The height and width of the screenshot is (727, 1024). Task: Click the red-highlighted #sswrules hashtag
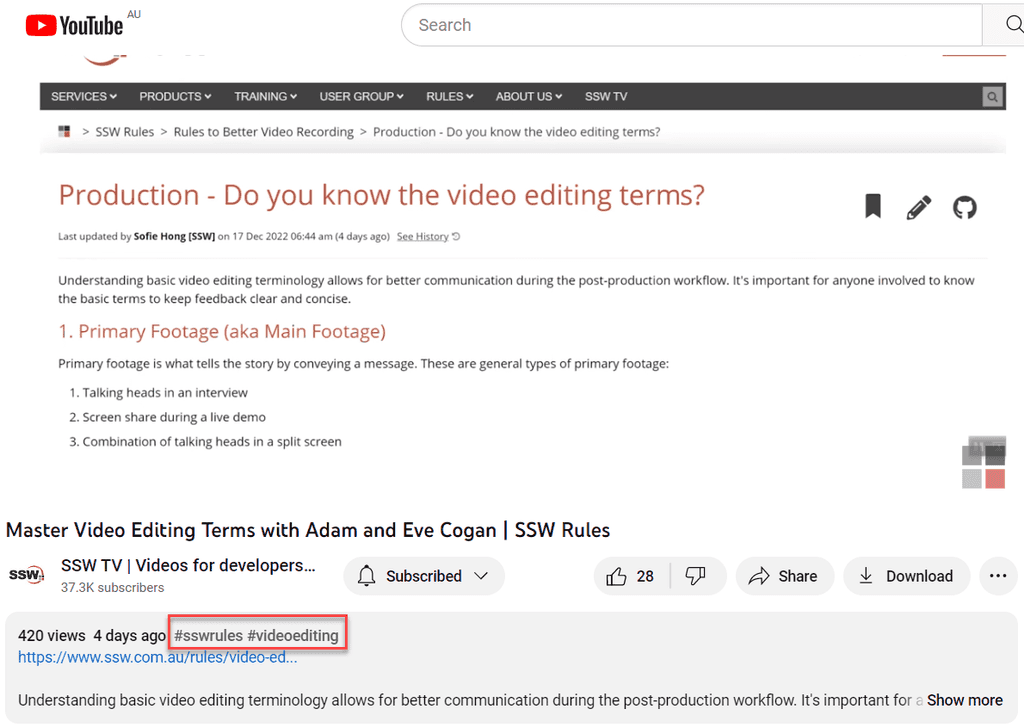click(x=206, y=635)
